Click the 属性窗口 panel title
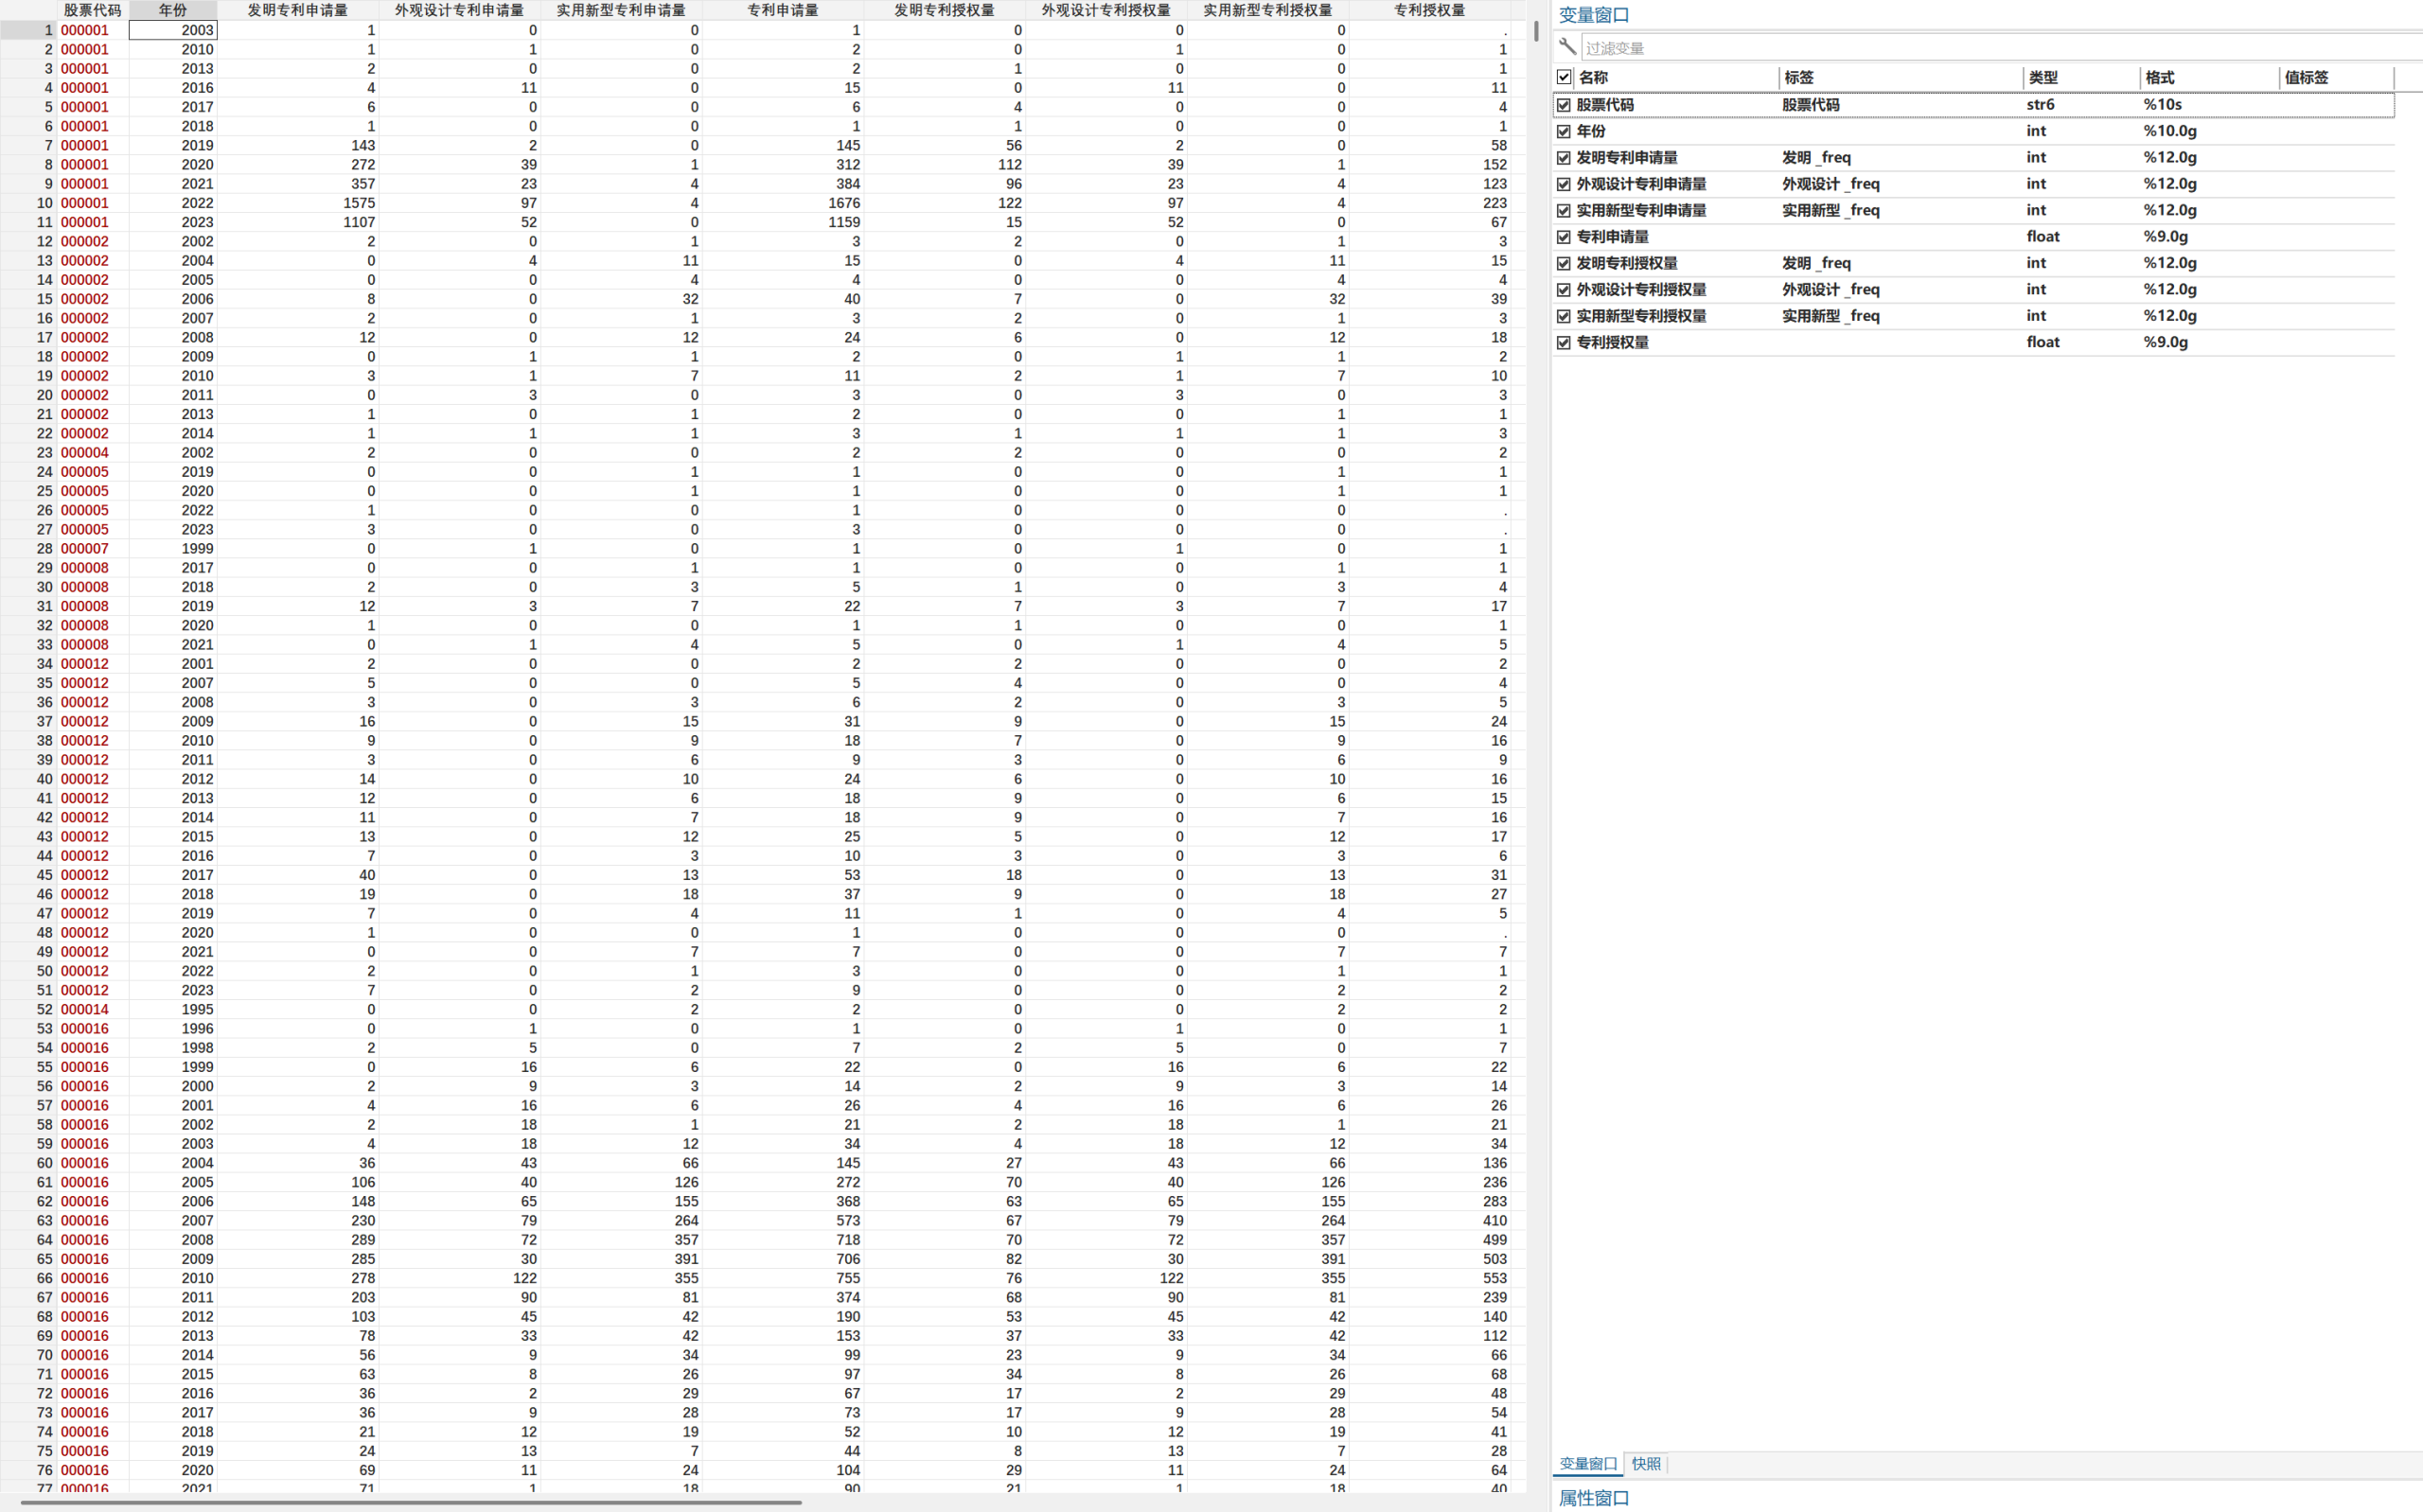The height and width of the screenshot is (1512, 2423). pyautogui.click(x=1593, y=1497)
